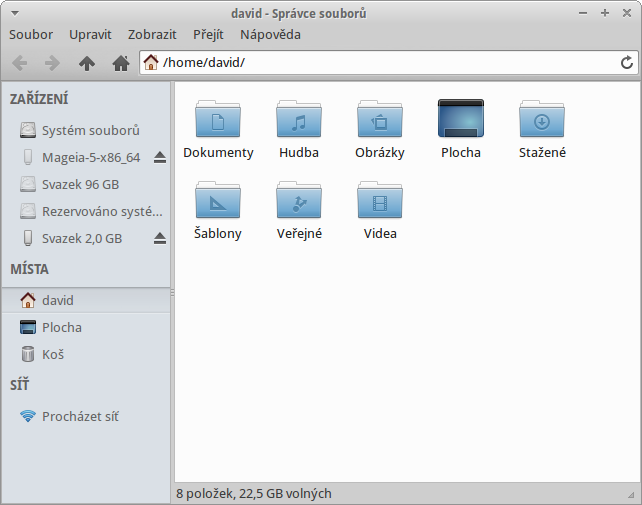The height and width of the screenshot is (505, 642).
Task: Click the Šablony folder label
Action: click(218, 233)
